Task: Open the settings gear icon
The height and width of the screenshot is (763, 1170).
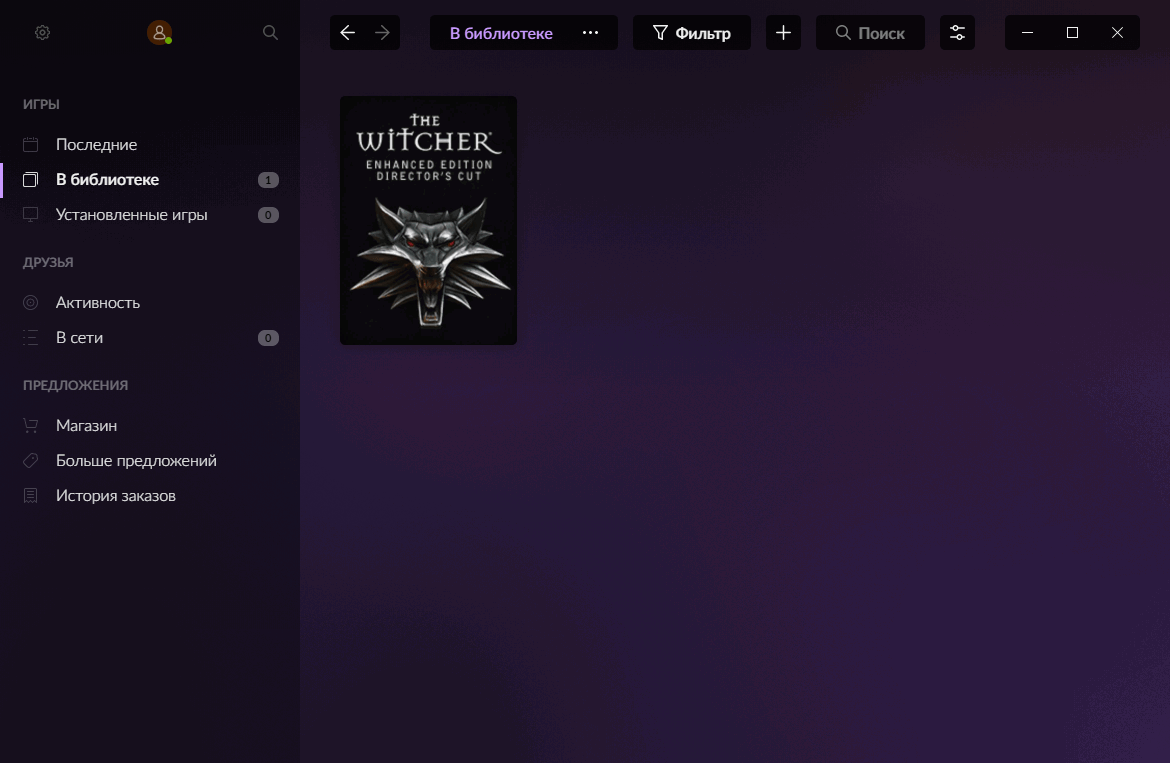Action: coord(42,32)
